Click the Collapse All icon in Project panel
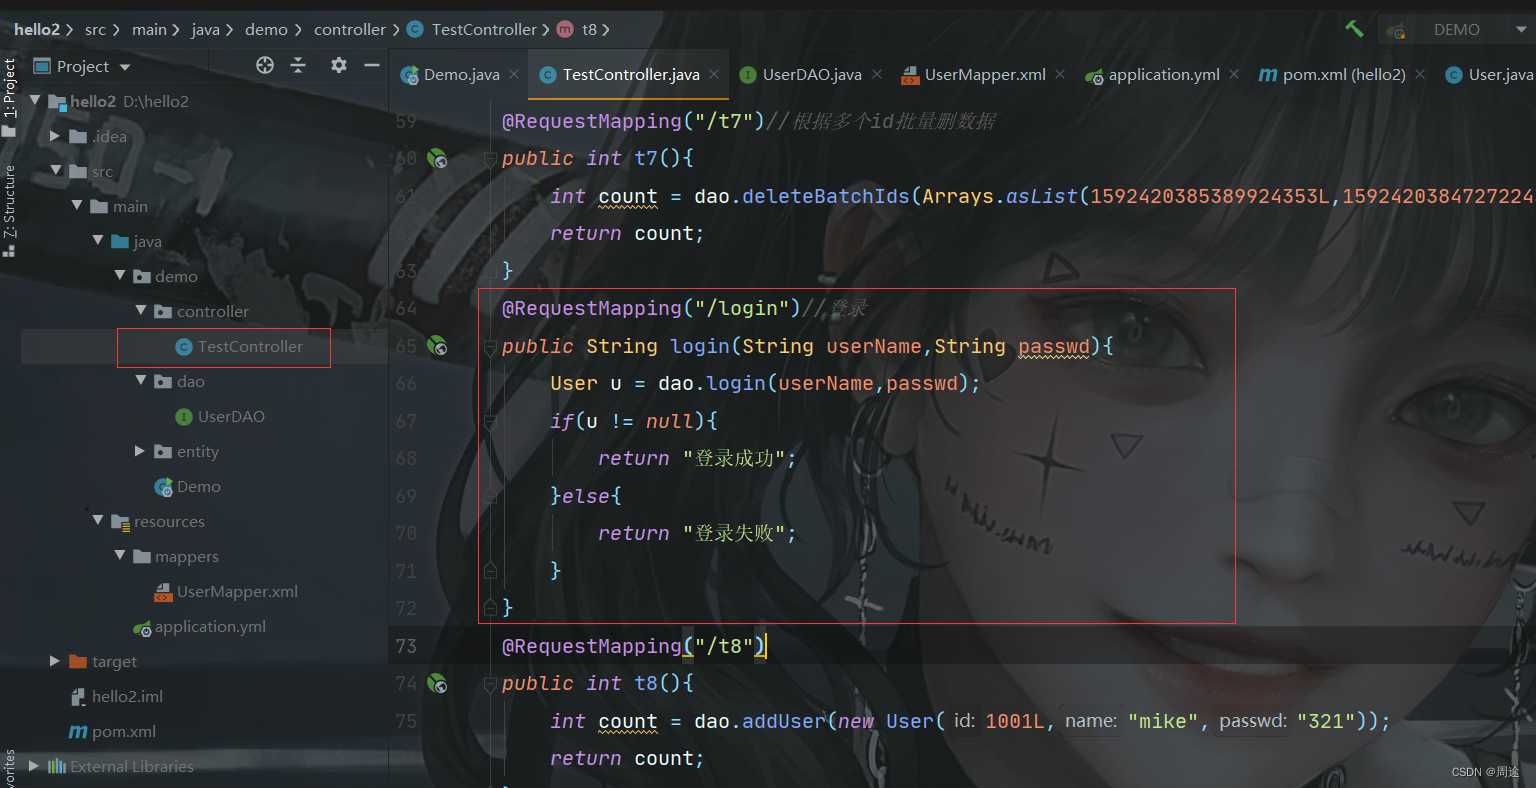The image size is (1536, 788). pyautogui.click(x=298, y=65)
